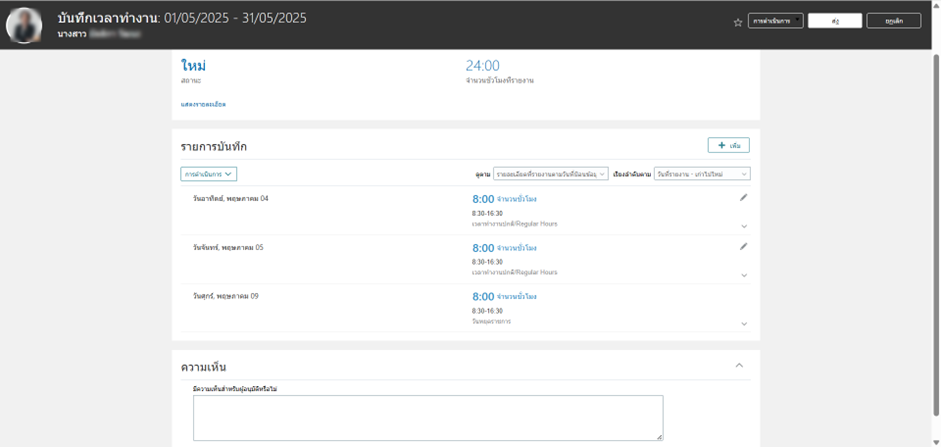Viewport: 941px width, 447px height.
Task: Click pencil icon for Monday May 05 entry
Action: [x=743, y=246]
